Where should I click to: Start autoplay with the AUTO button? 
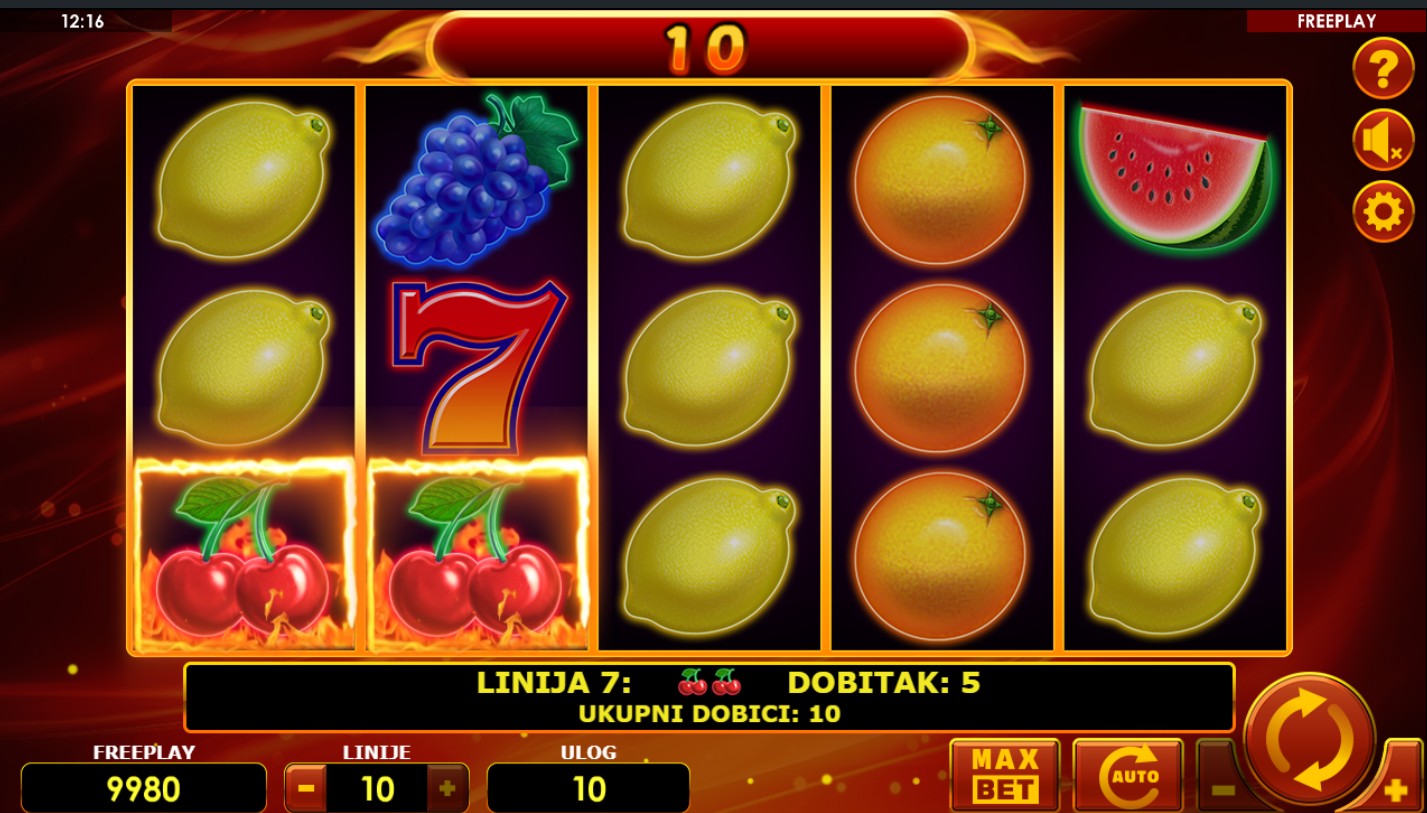tap(1128, 775)
